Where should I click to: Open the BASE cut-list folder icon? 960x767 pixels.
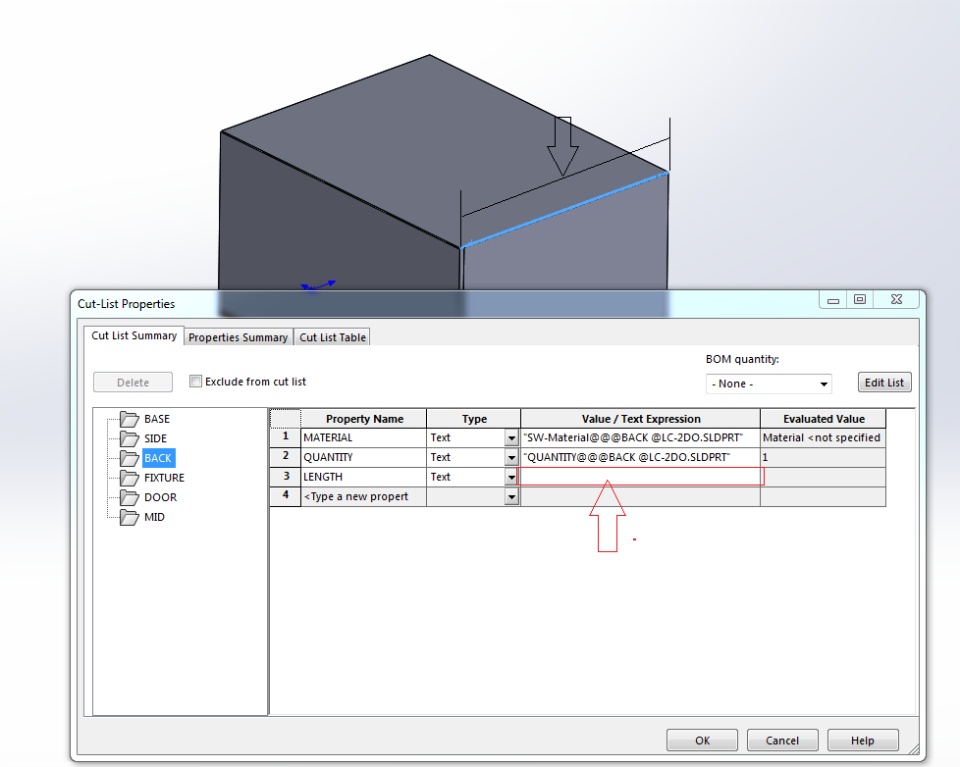(129, 419)
